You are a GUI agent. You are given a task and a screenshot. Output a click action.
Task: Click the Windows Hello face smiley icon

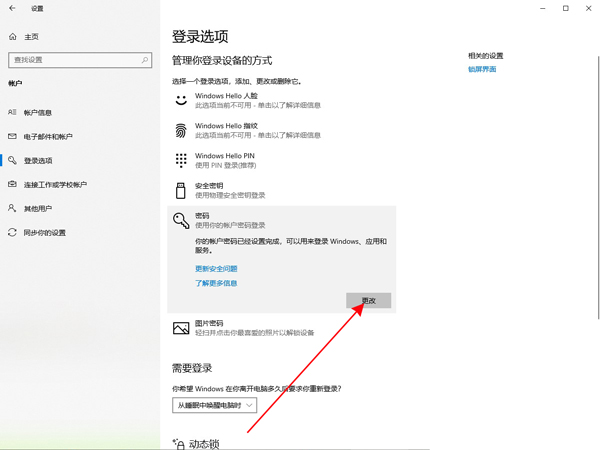click(x=181, y=100)
